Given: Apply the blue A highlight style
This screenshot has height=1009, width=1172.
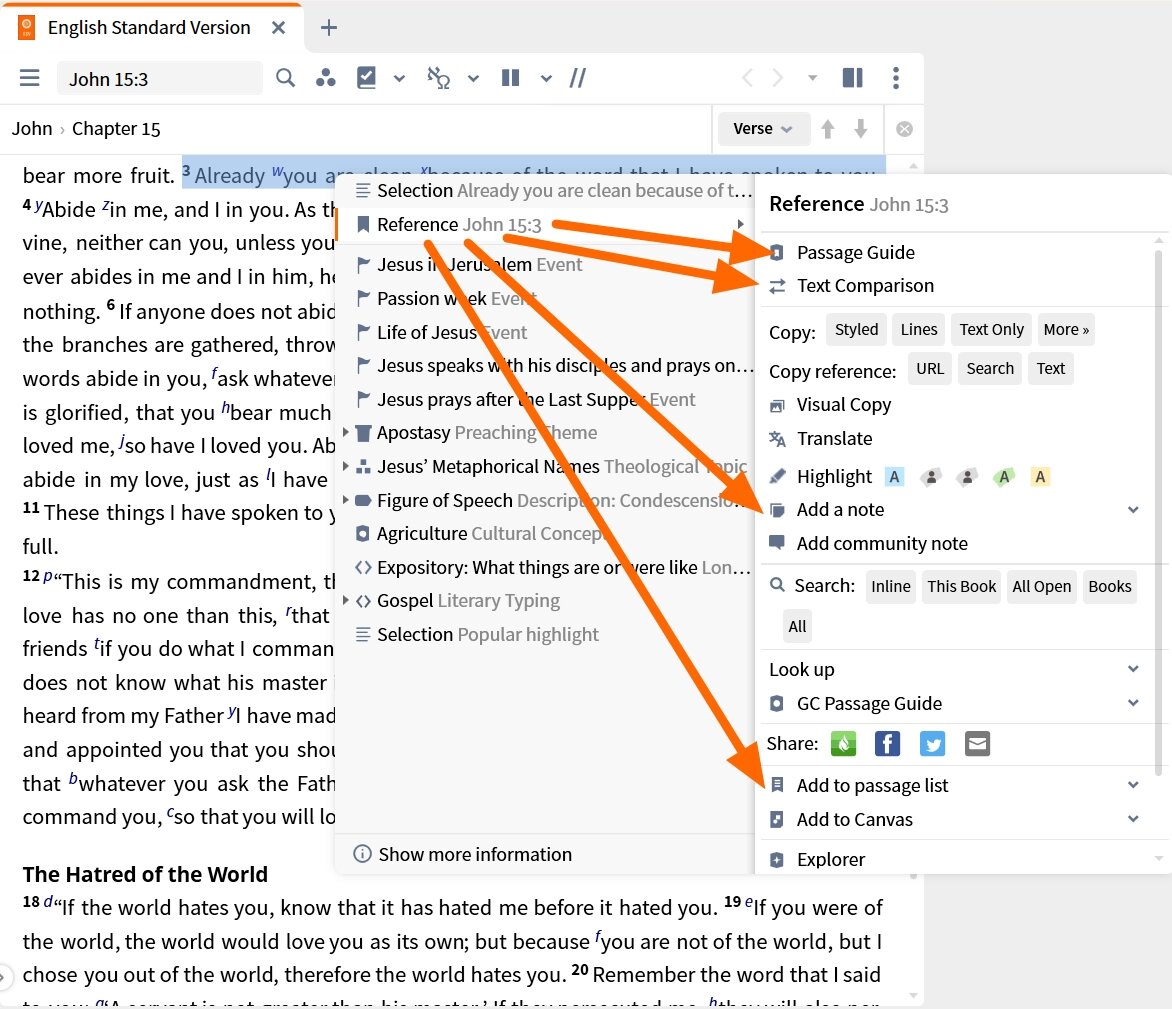Looking at the screenshot, I should tap(894, 477).
